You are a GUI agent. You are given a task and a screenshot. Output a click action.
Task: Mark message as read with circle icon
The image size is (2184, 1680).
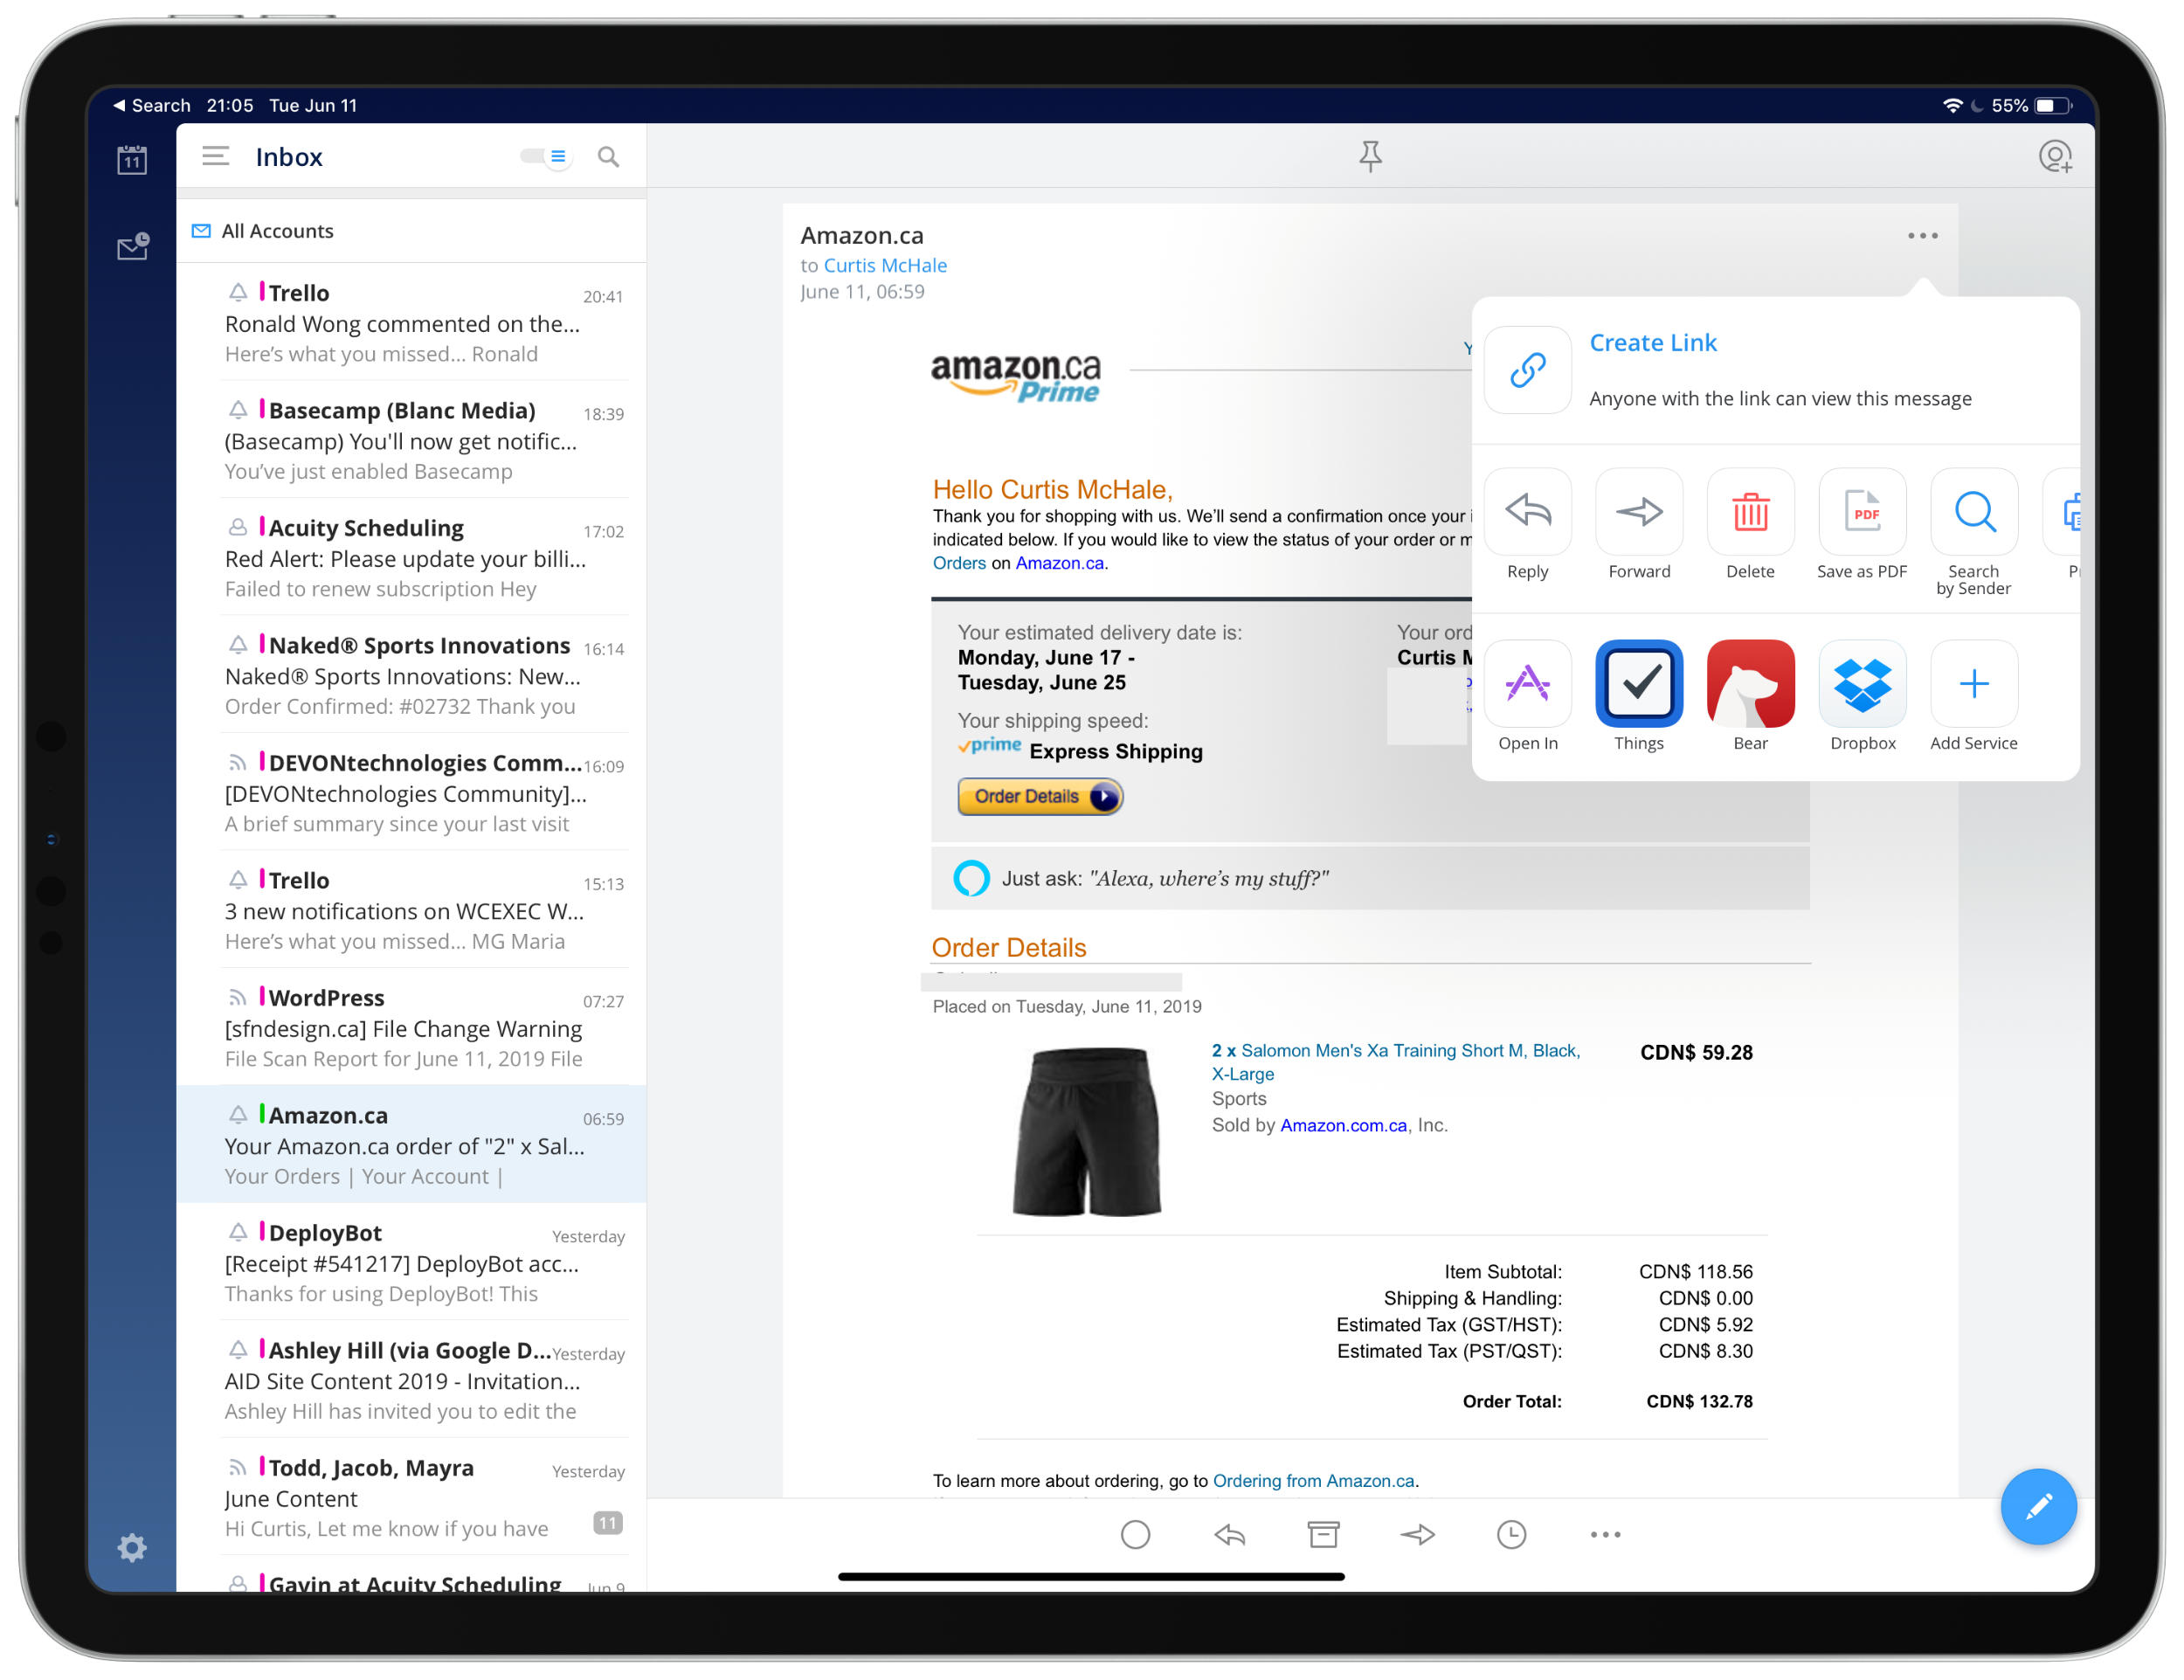pos(1135,1534)
